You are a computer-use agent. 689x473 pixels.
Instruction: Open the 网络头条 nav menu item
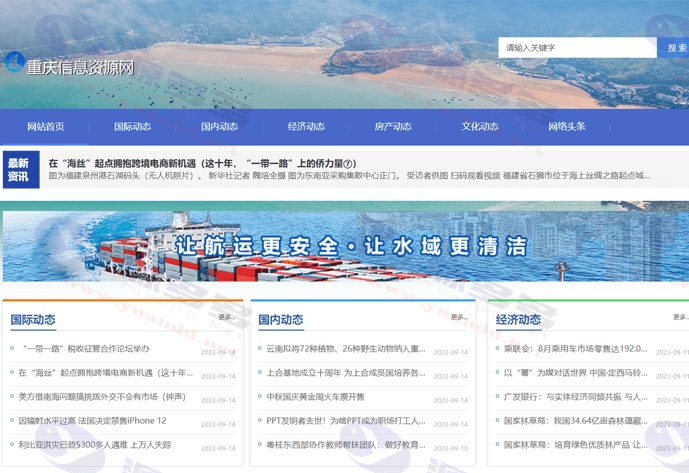pyautogui.click(x=566, y=127)
